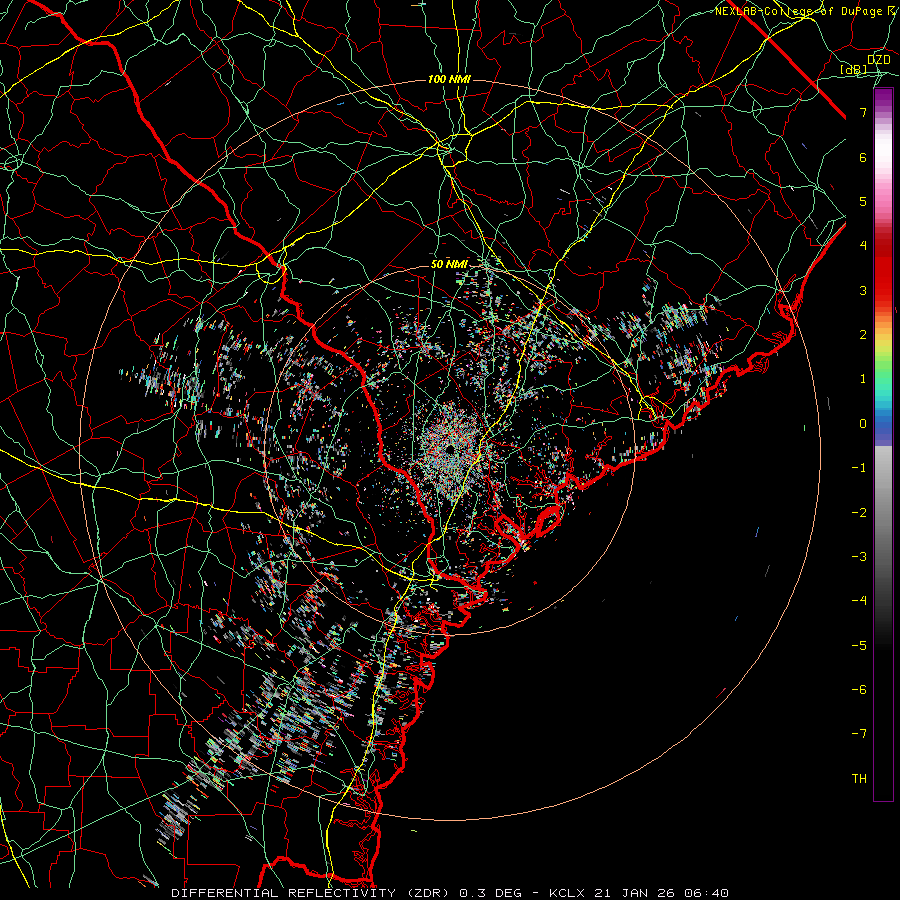Click the ZDR color scale bar

pyautogui.click(x=883, y=444)
